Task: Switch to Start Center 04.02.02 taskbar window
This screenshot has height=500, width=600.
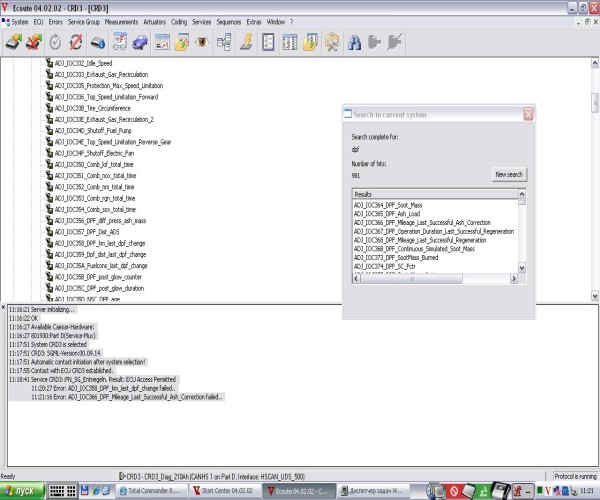Action: click(225, 491)
